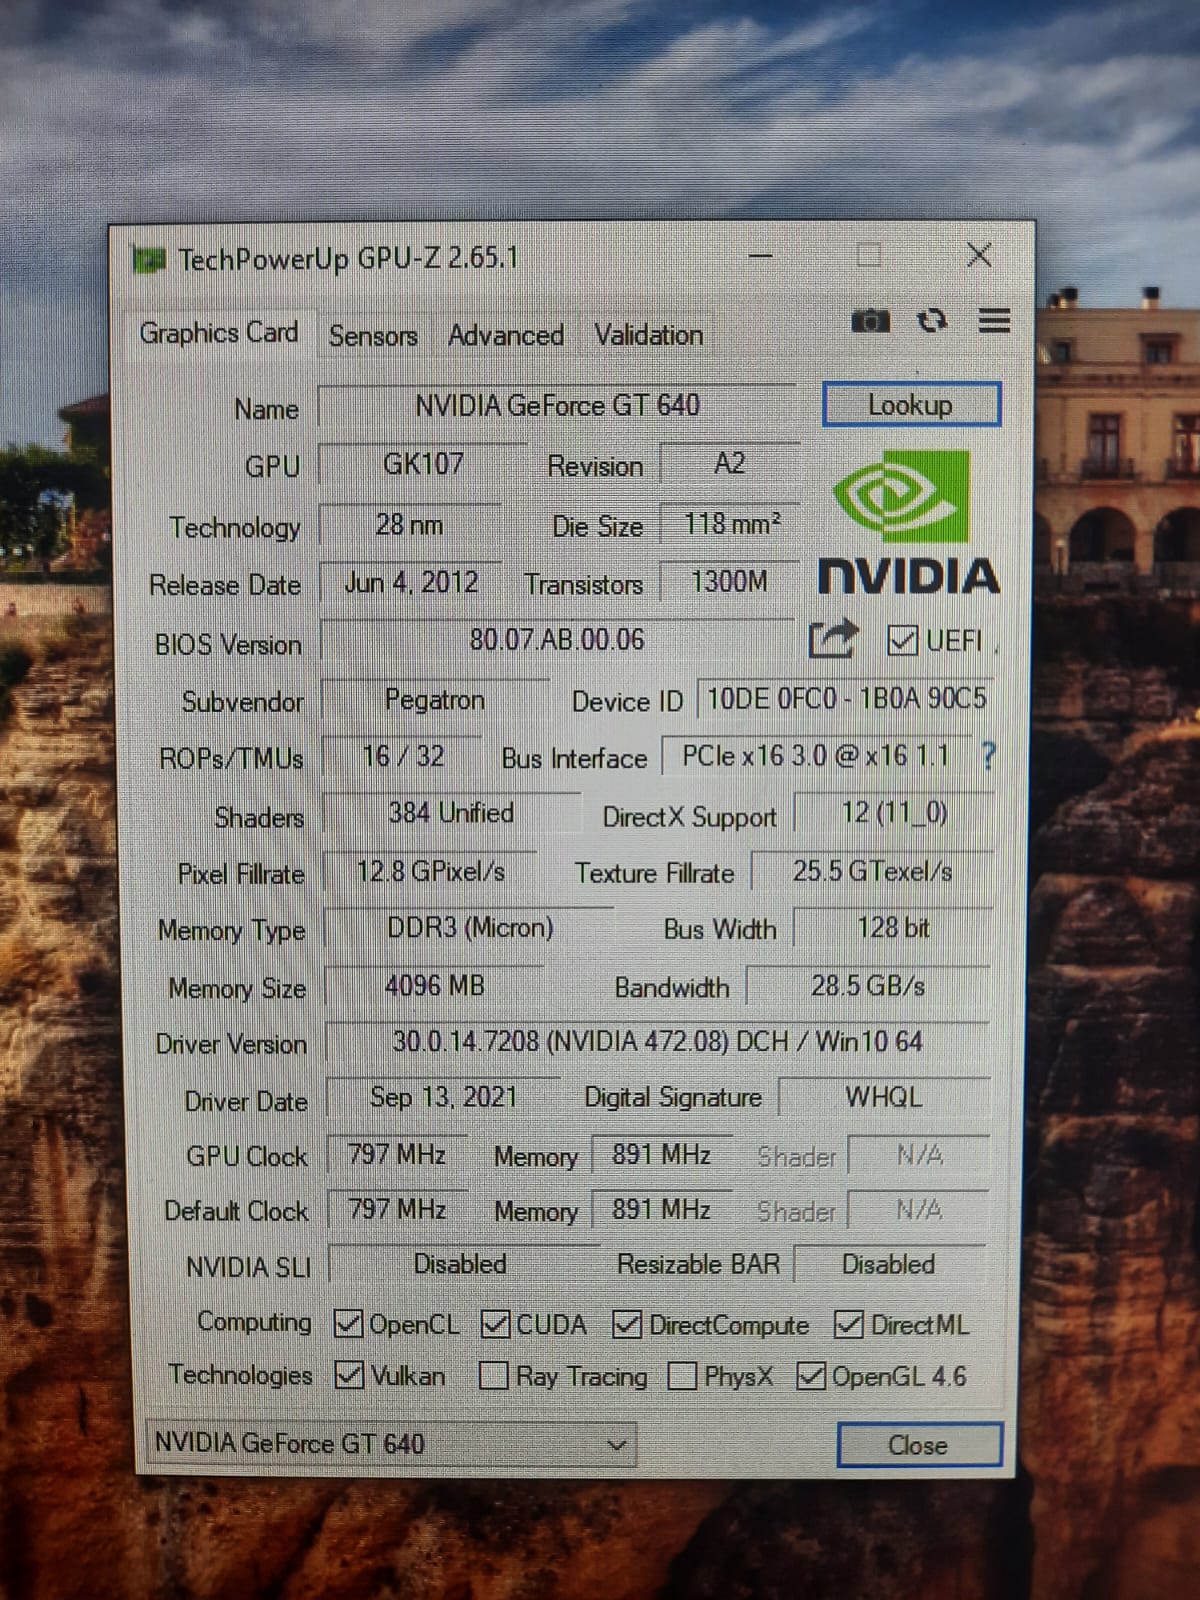Image resolution: width=1200 pixels, height=1600 pixels.
Task: Click the Default Clock row Memory 891 MHz field
Action: pyautogui.click(x=662, y=1210)
